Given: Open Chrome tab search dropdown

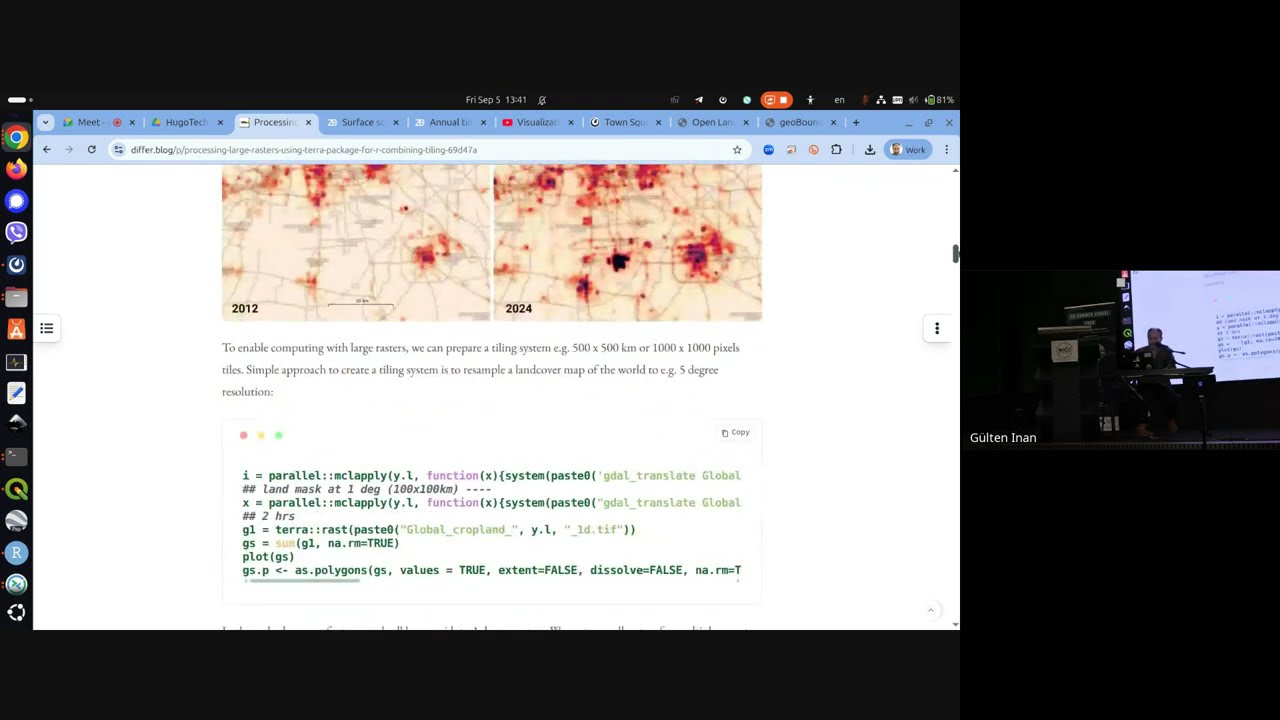Looking at the screenshot, I should [x=45, y=122].
